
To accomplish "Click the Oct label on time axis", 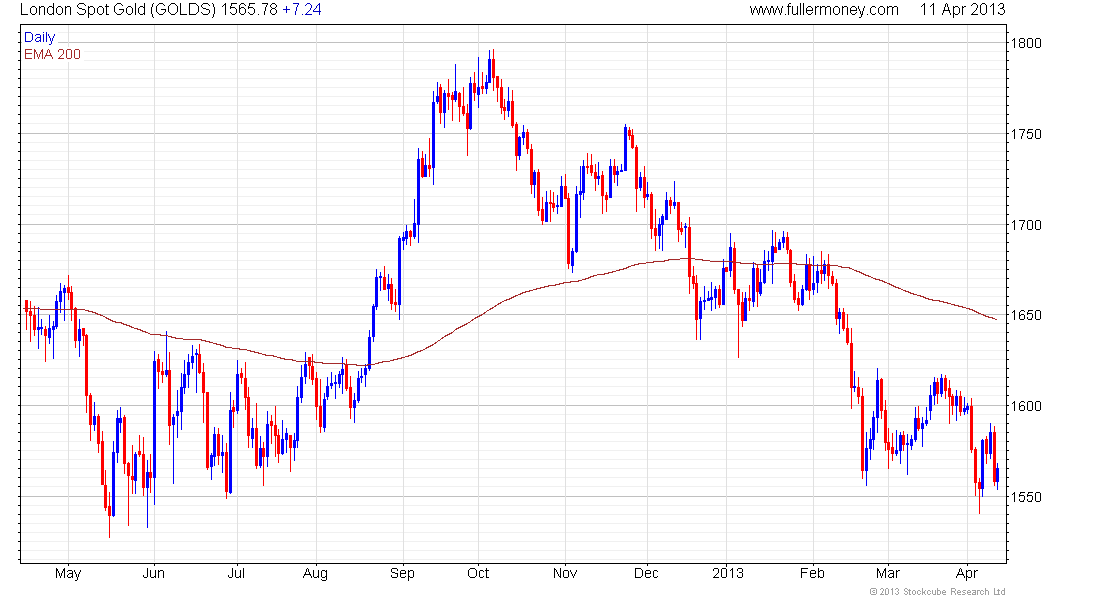I will 478,573.
